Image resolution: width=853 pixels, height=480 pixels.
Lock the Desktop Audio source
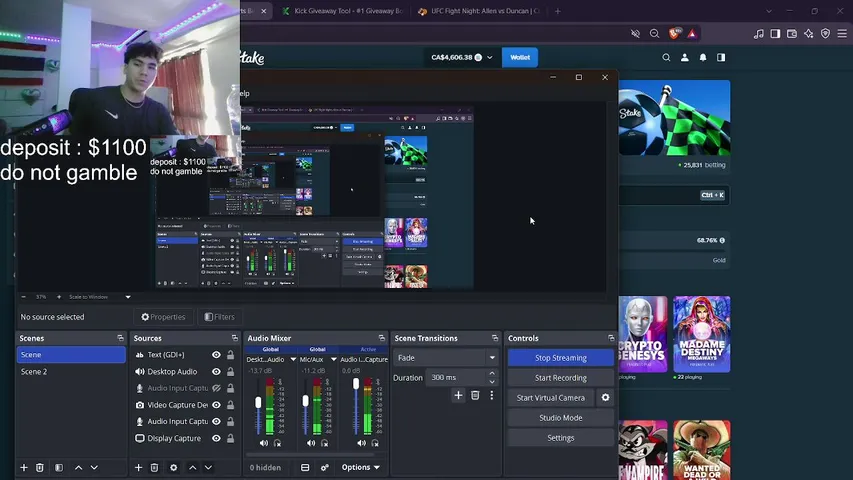point(231,372)
